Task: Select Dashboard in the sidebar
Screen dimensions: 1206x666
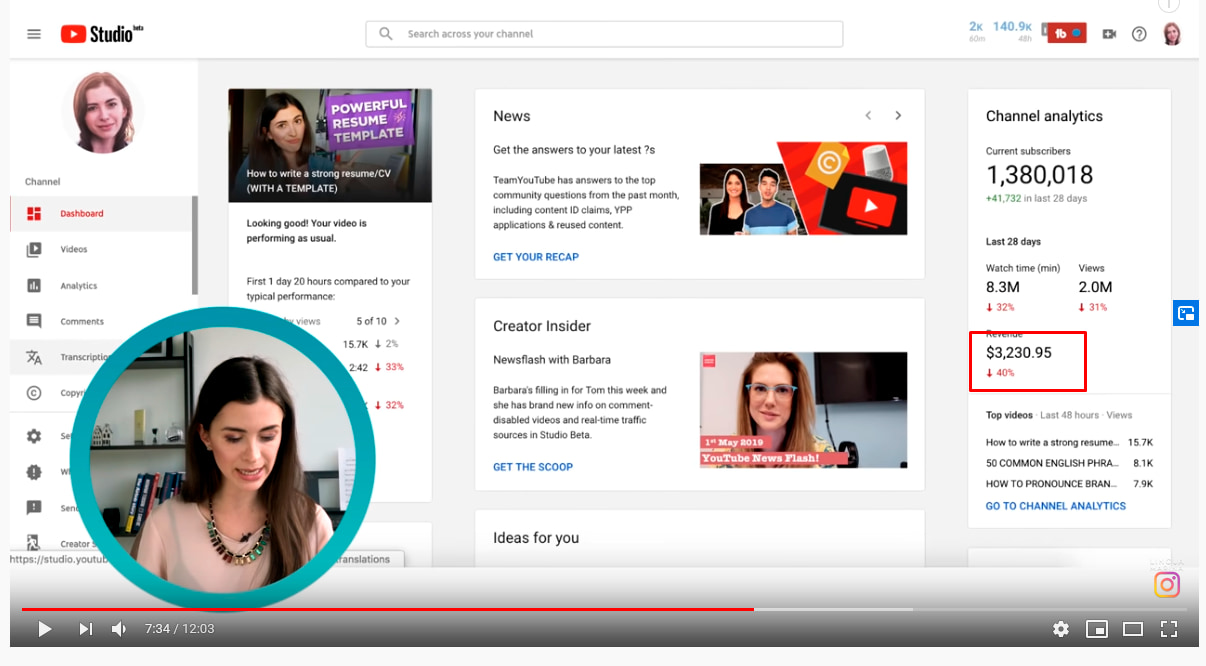Action: (81, 213)
